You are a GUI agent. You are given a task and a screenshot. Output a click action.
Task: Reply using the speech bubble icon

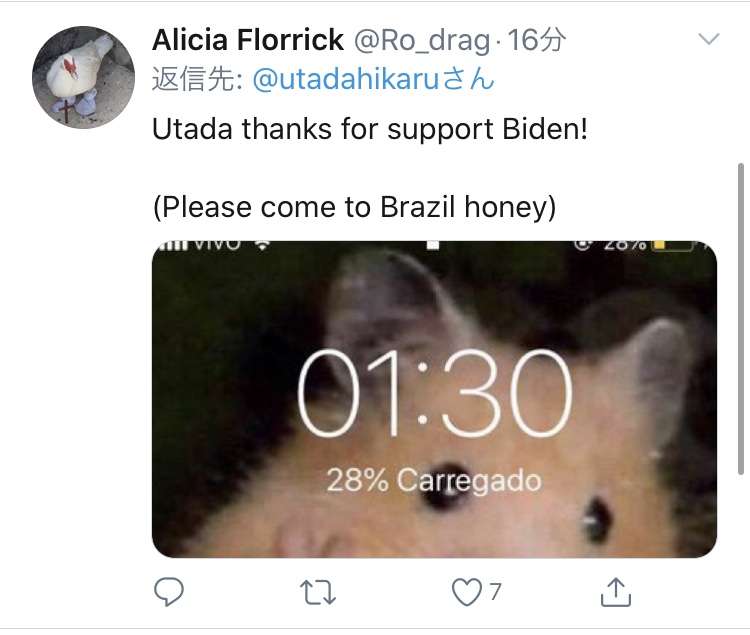(169, 592)
